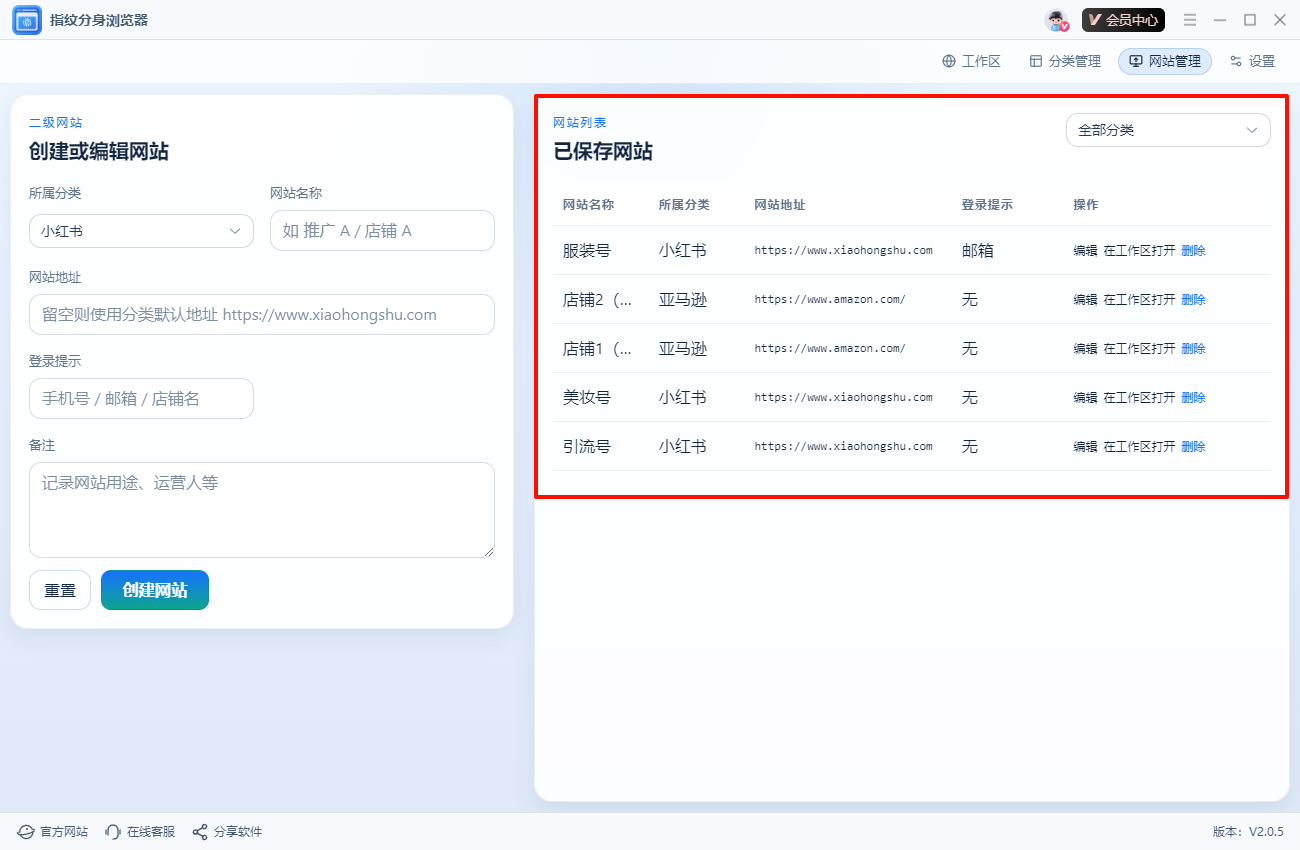Open the 官方网站 link
Viewport: 1300px width, 850px height.
coord(52,832)
